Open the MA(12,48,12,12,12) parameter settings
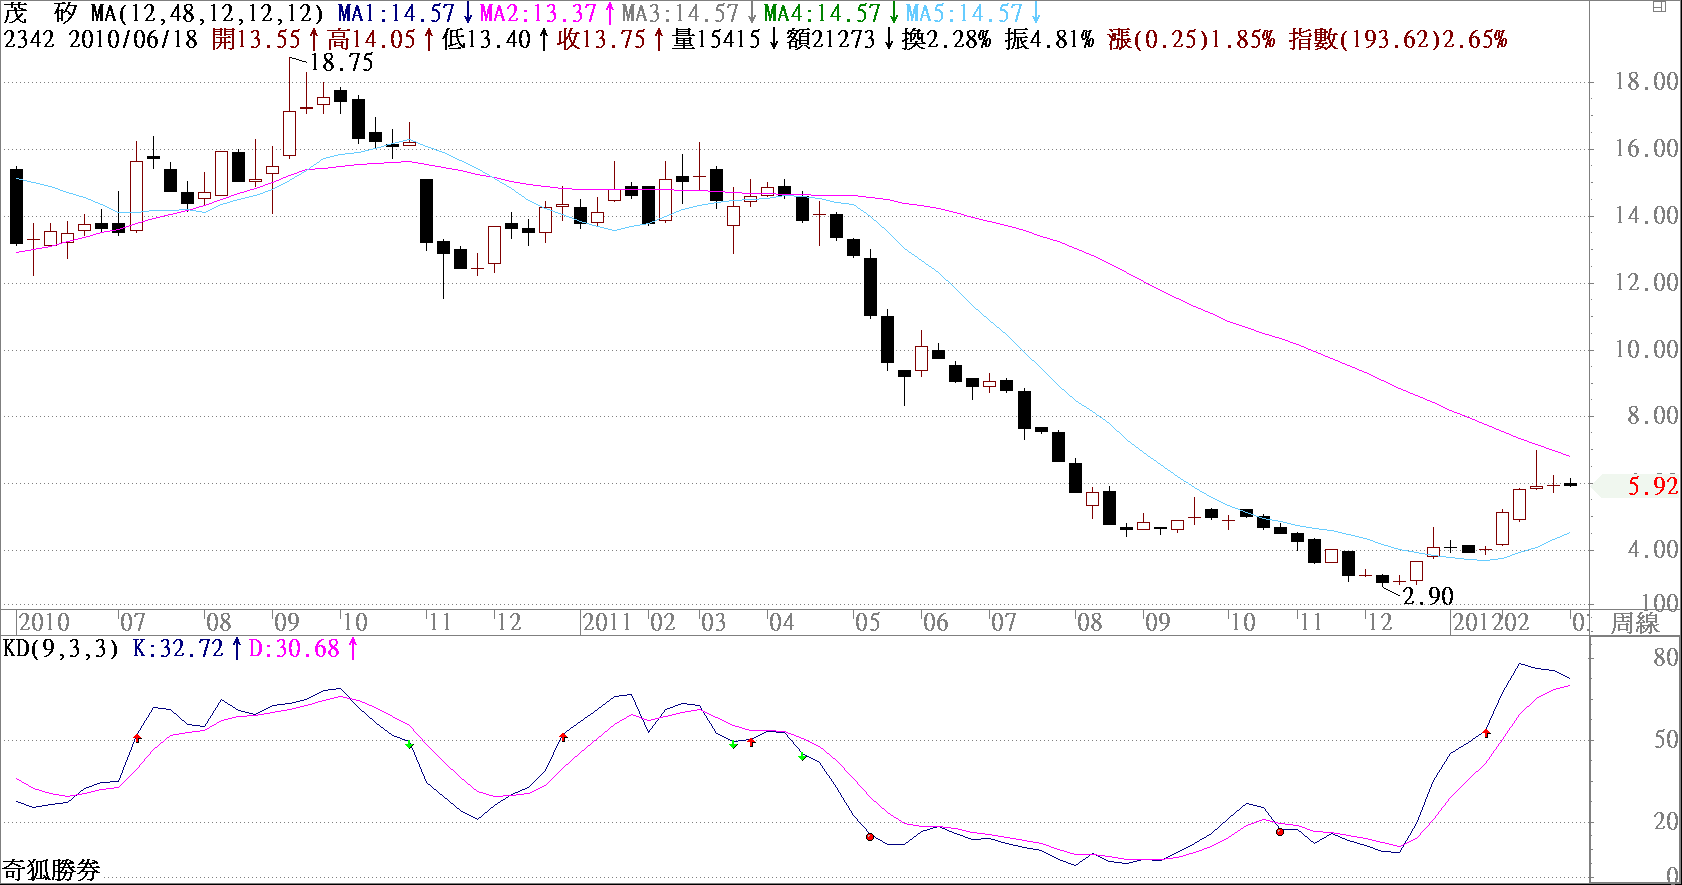Image resolution: width=1682 pixels, height=885 pixels. pyautogui.click(x=207, y=14)
